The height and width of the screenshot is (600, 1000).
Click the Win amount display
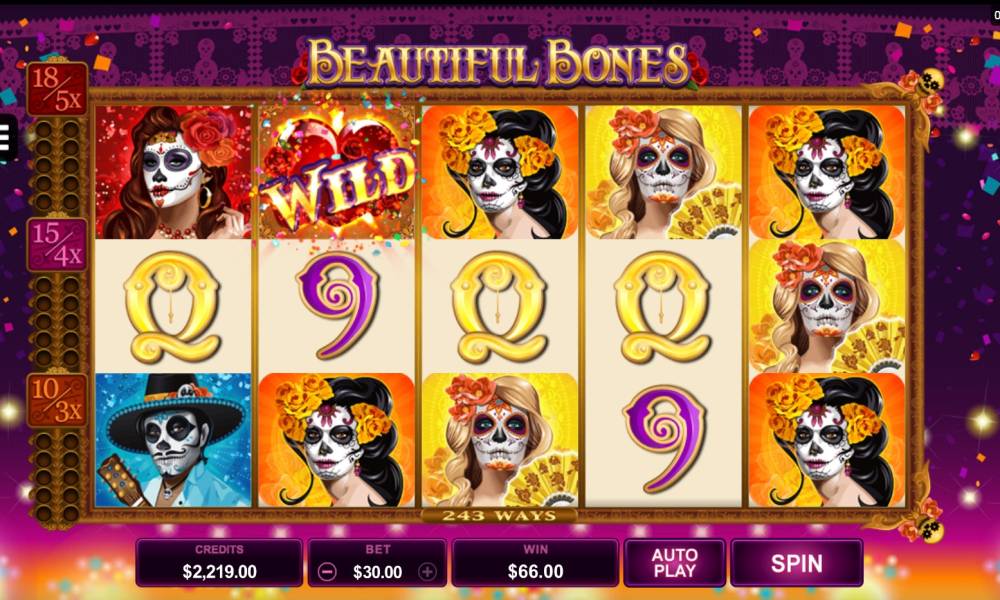pos(535,563)
